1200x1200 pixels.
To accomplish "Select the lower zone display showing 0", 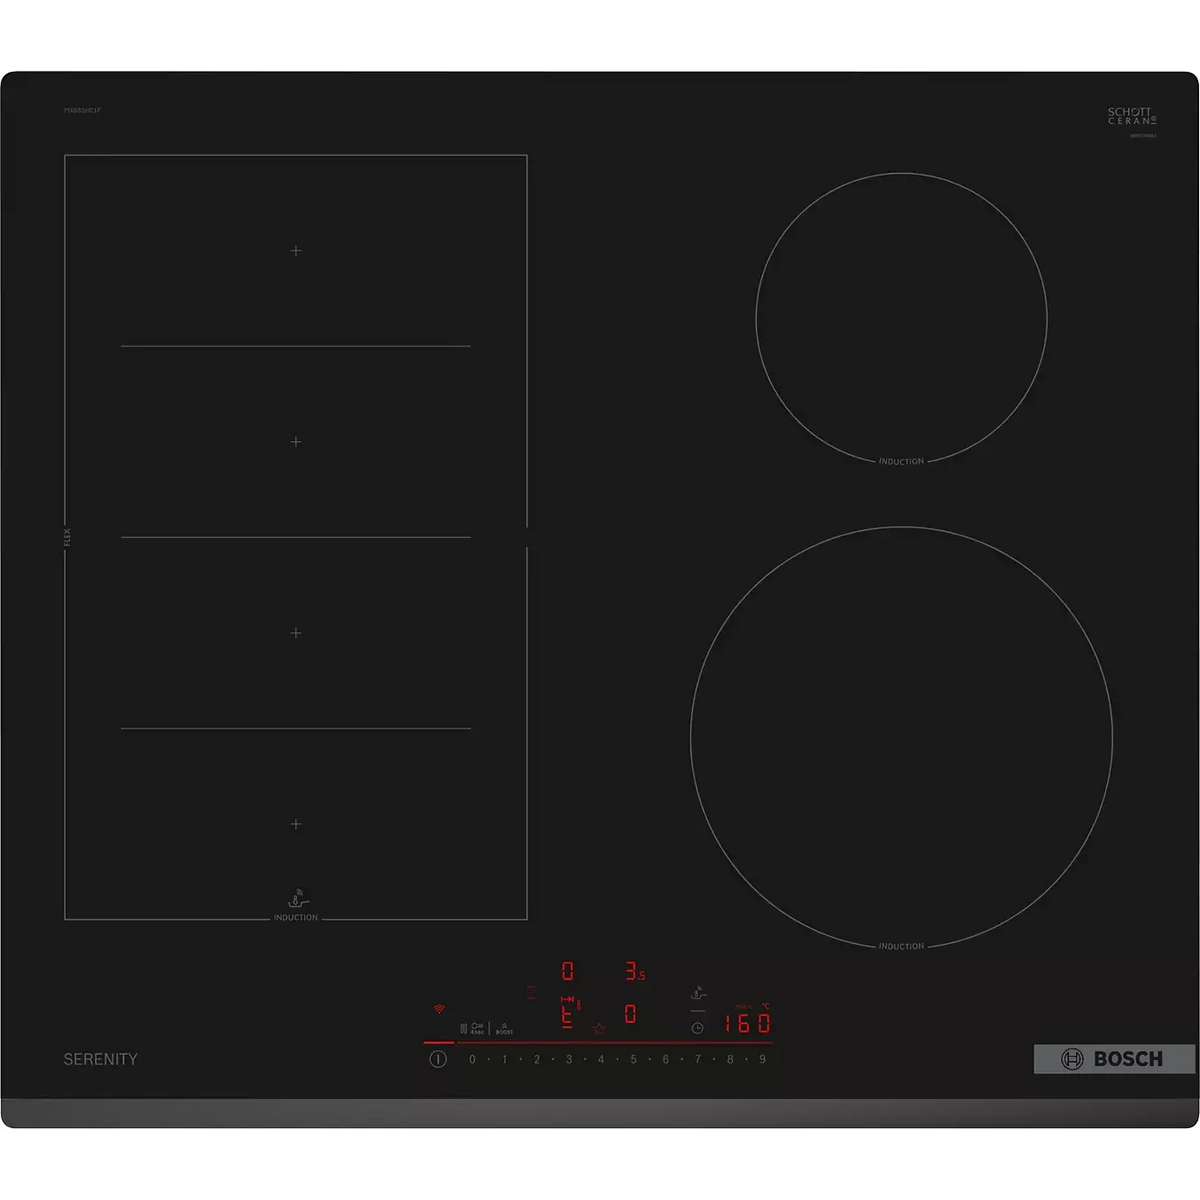I will [630, 1014].
